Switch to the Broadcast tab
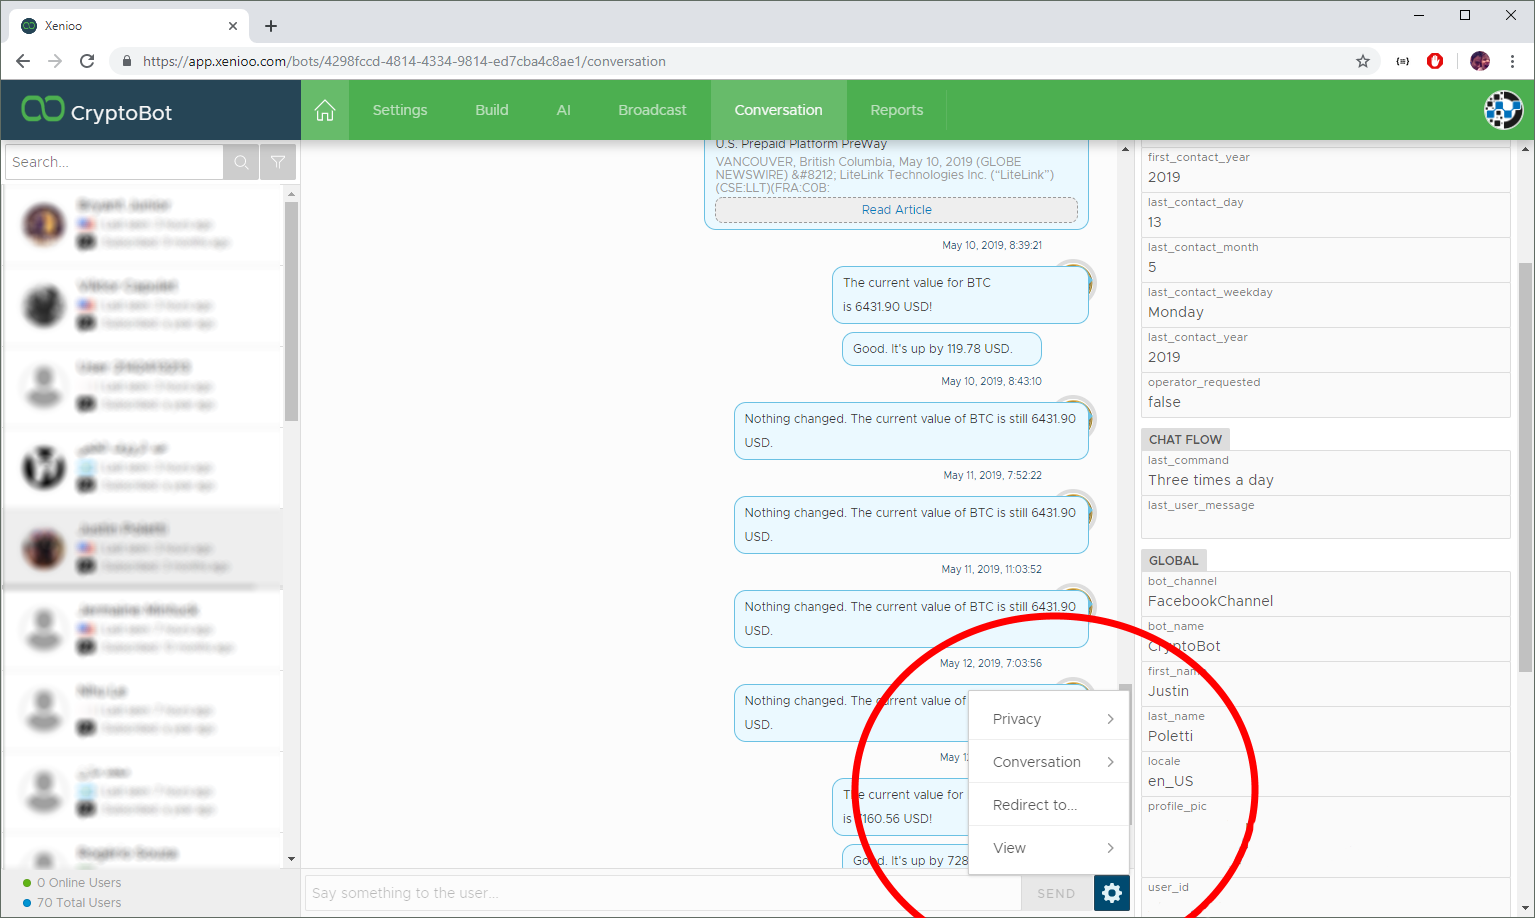The image size is (1535, 918). coord(652,110)
